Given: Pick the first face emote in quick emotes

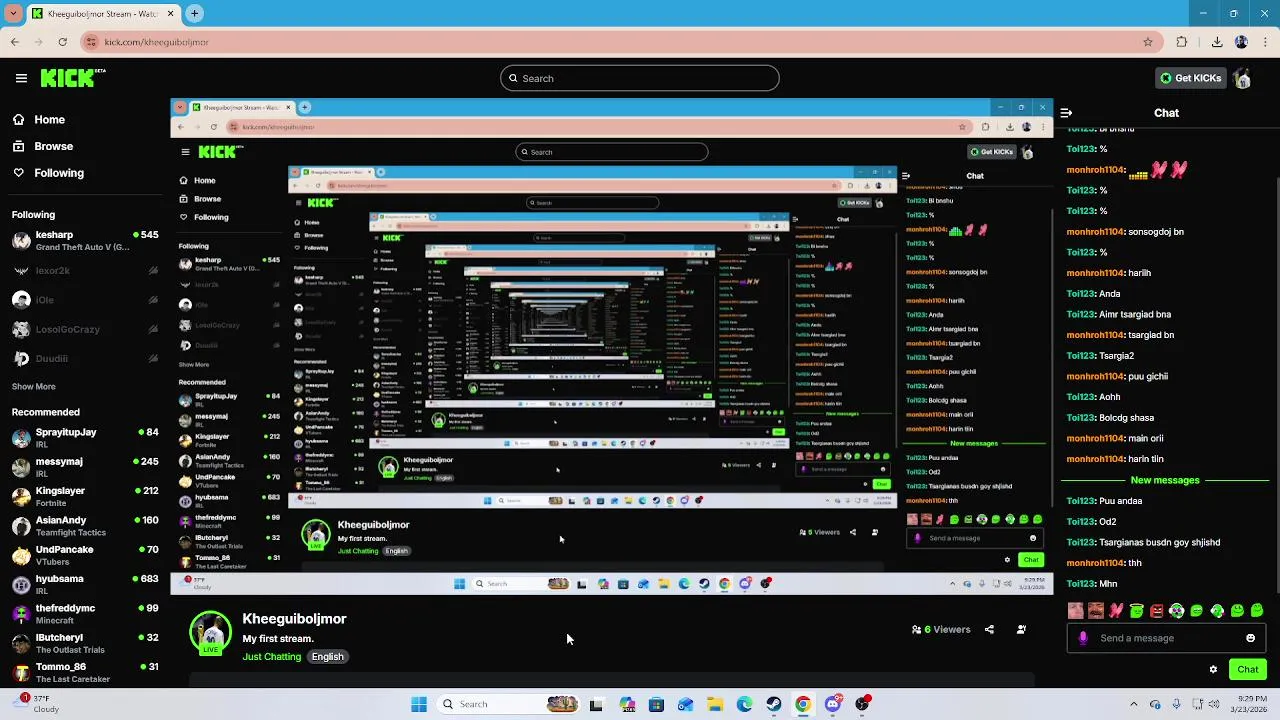Looking at the screenshot, I should click(1076, 610).
